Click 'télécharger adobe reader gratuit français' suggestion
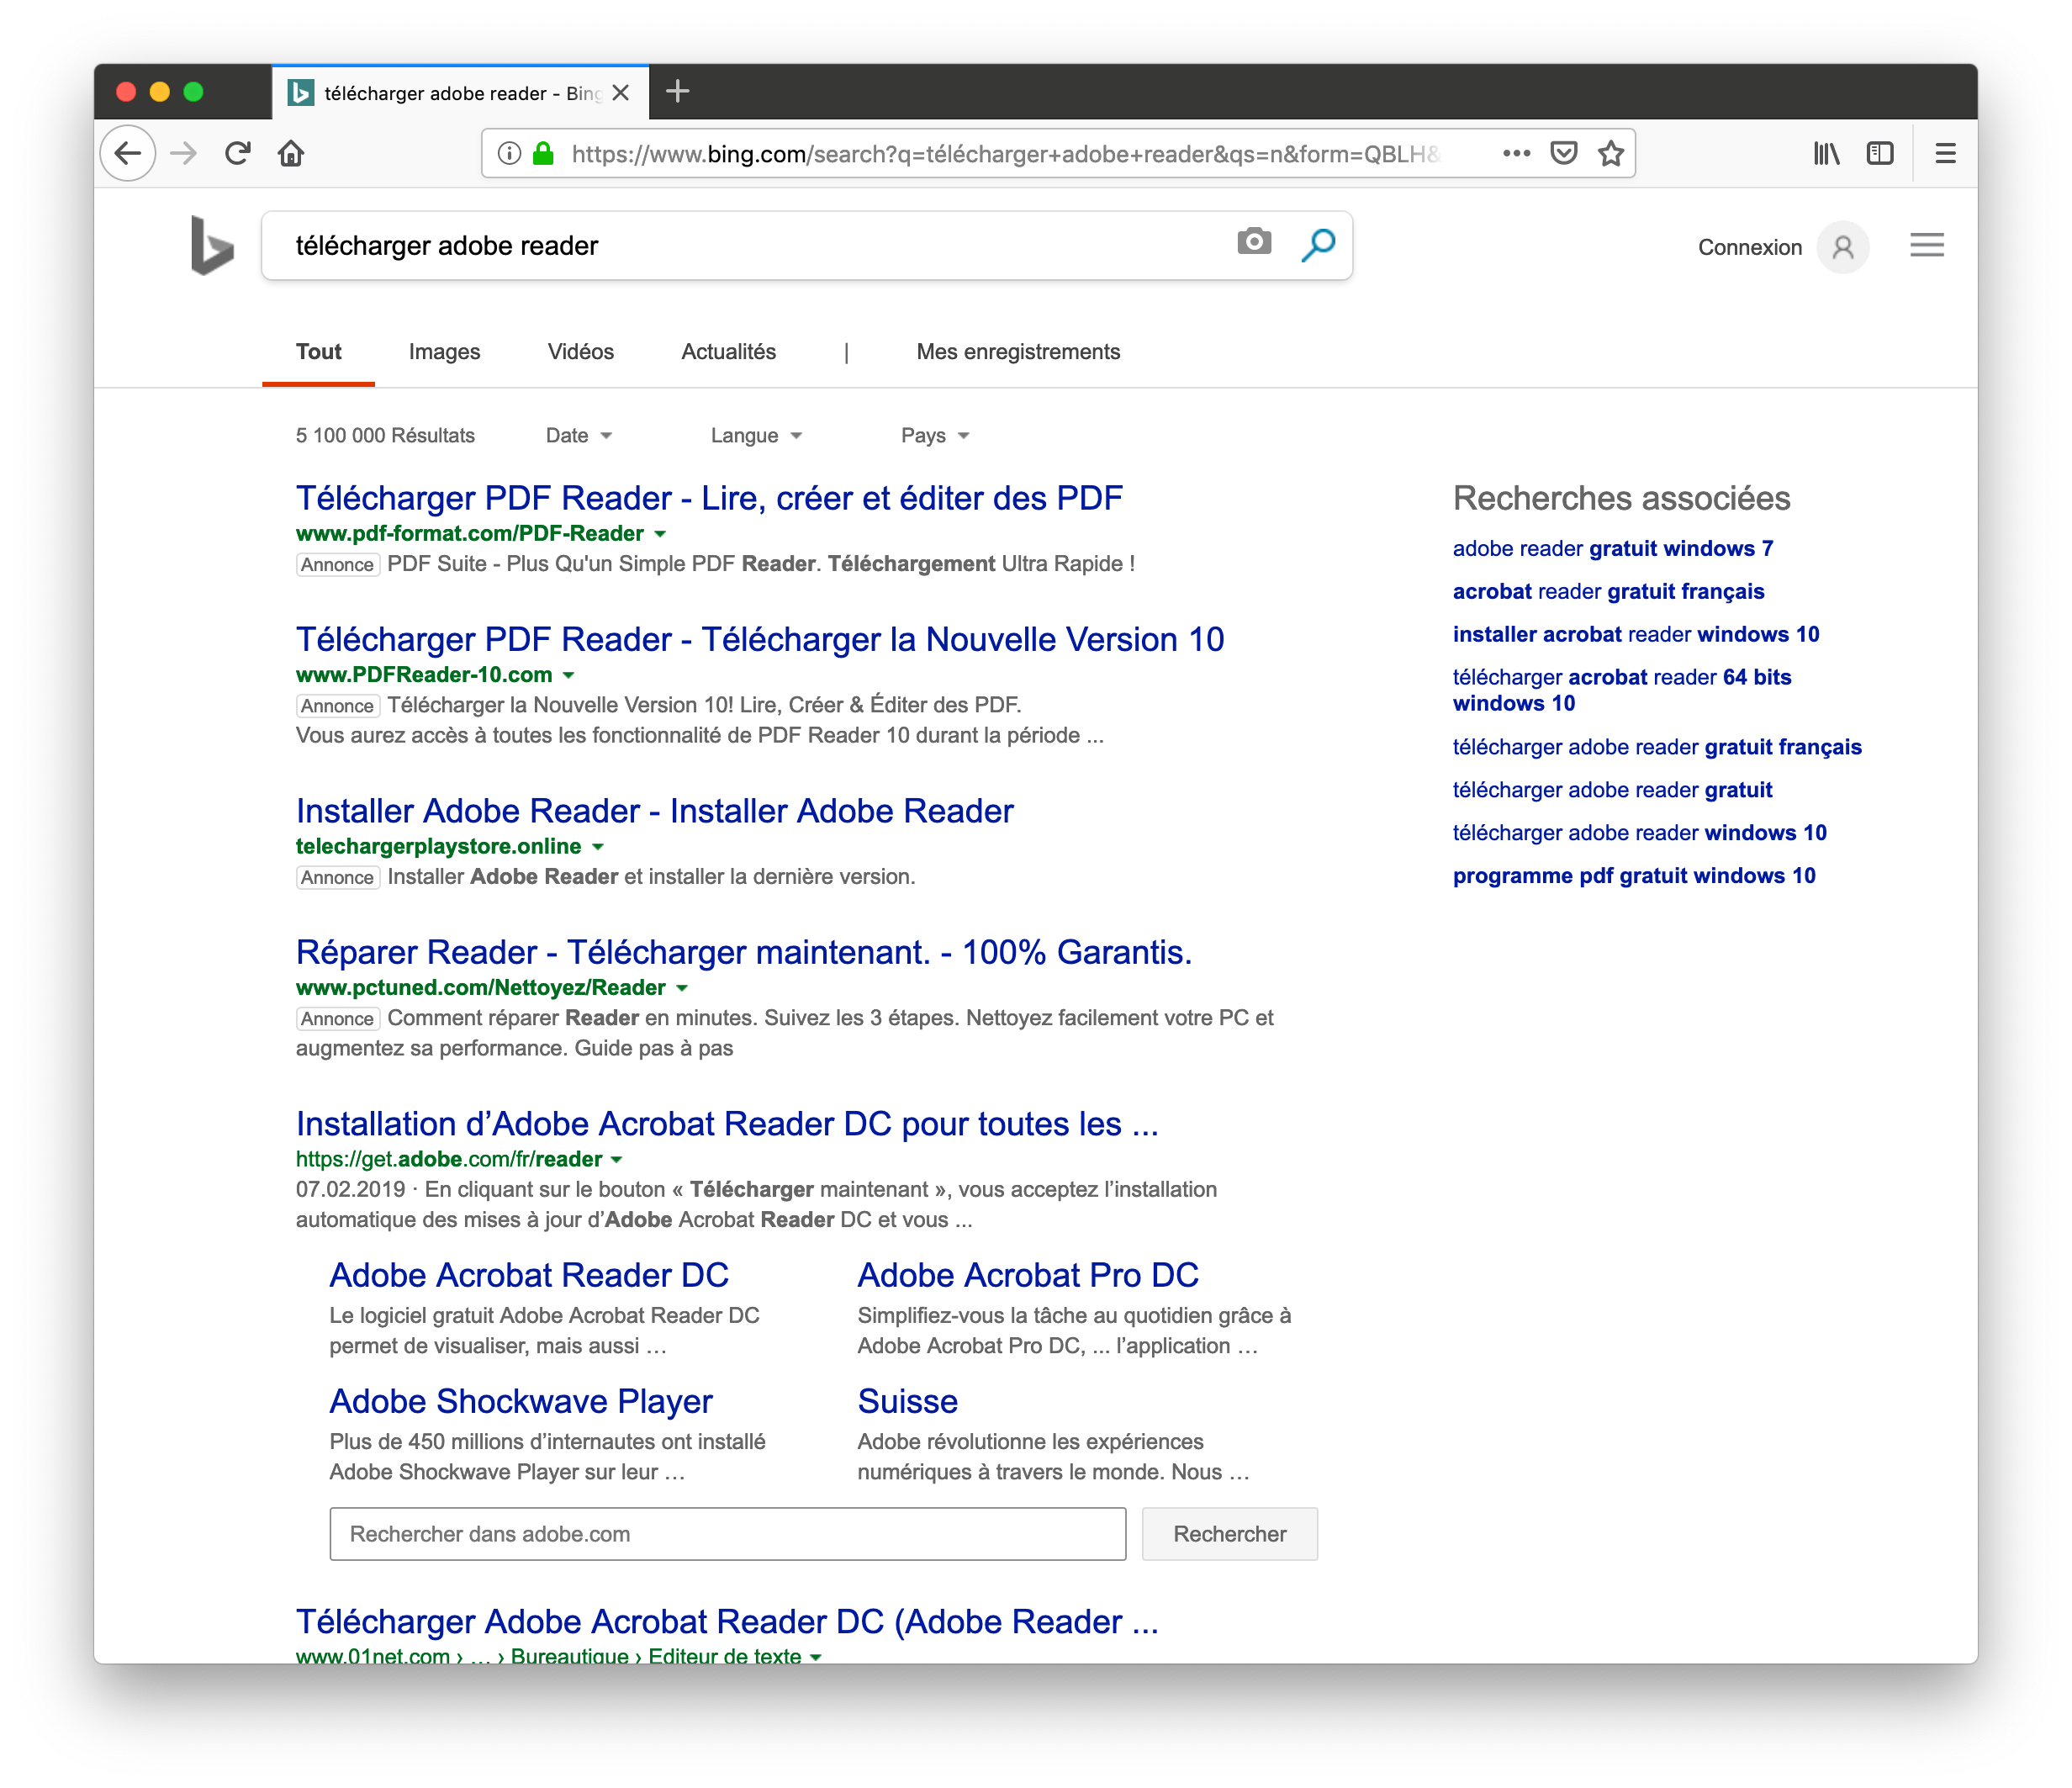 click(1656, 747)
